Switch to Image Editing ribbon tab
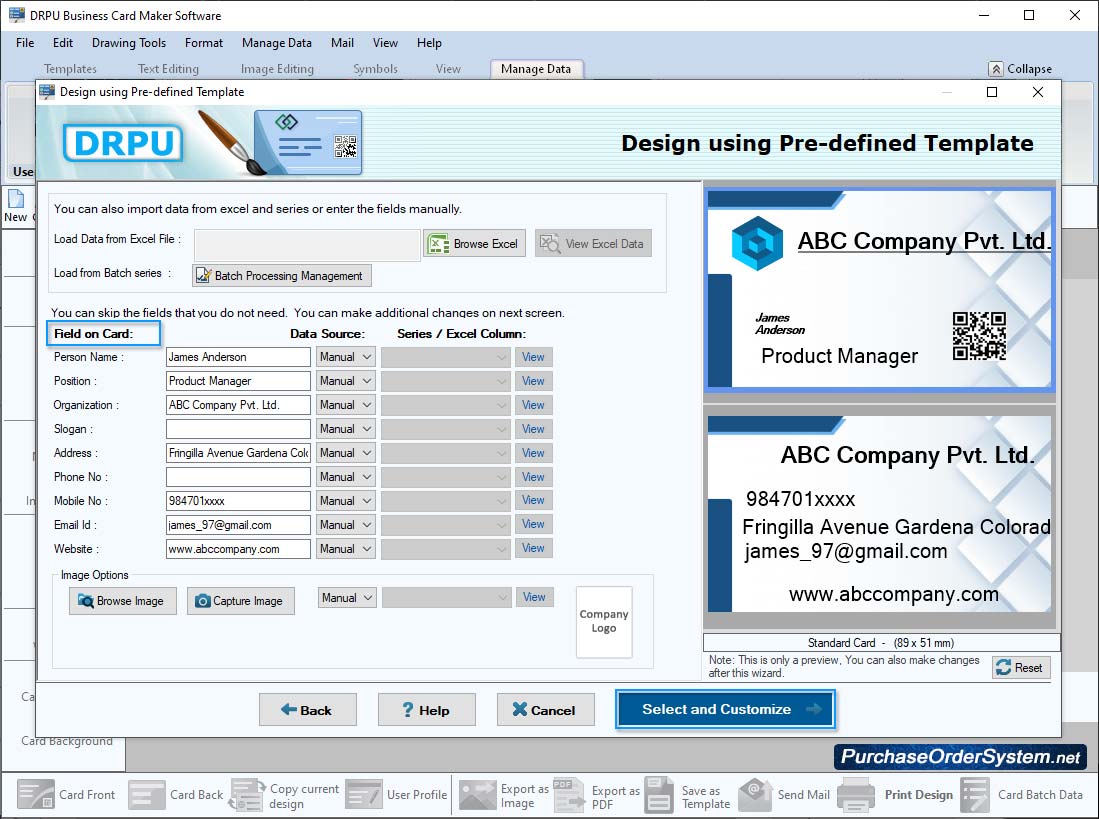Image resolution: width=1099 pixels, height=819 pixels. click(277, 69)
